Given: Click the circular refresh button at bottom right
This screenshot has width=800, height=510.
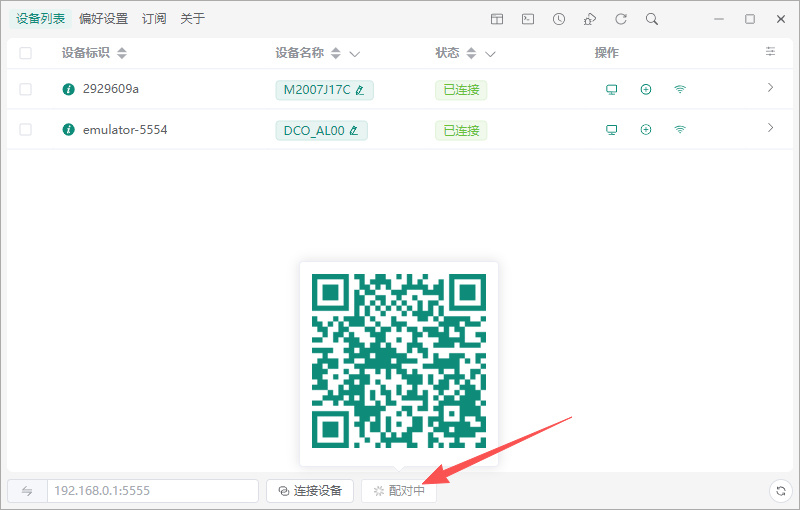Looking at the screenshot, I should tap(781, 491).
